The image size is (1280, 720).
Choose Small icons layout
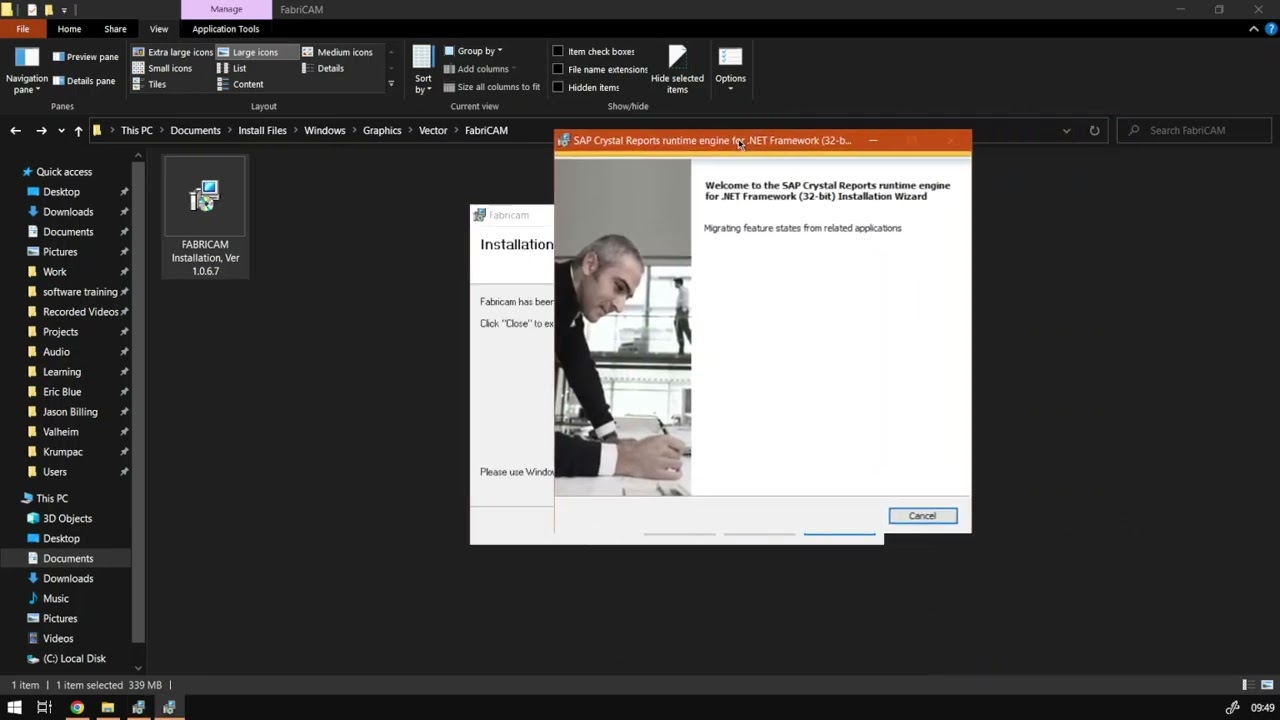pyautogui.click(x=162, y=68)
